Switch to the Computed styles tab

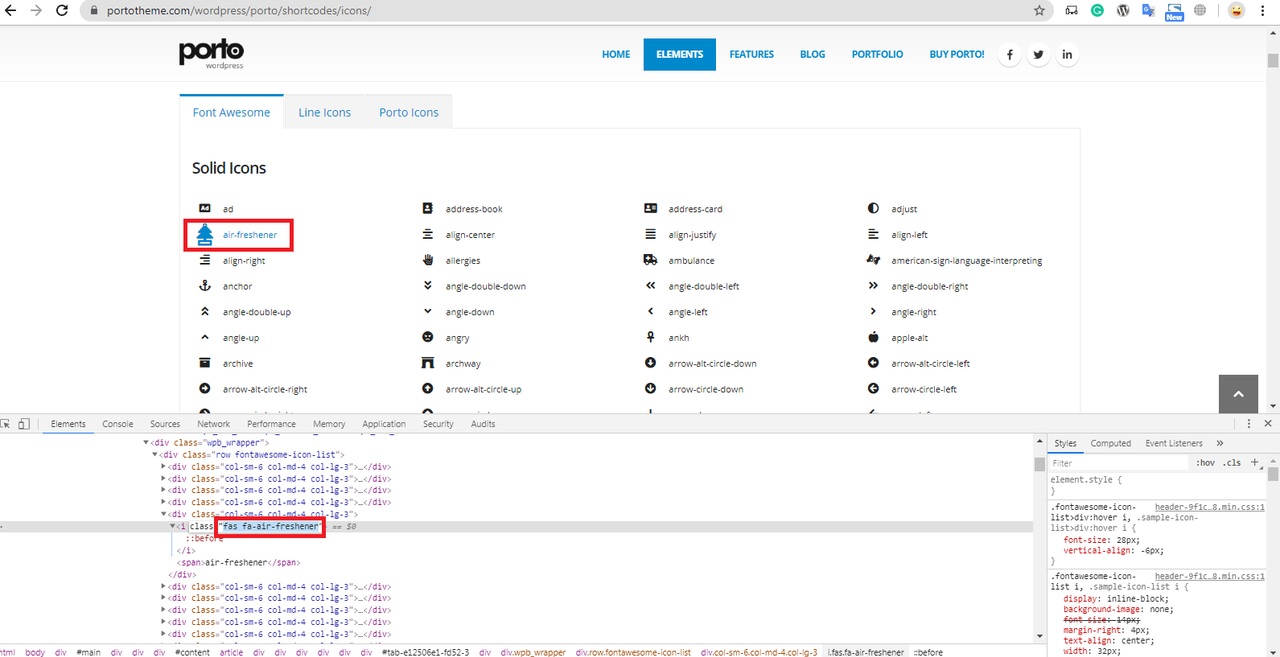1111,443
